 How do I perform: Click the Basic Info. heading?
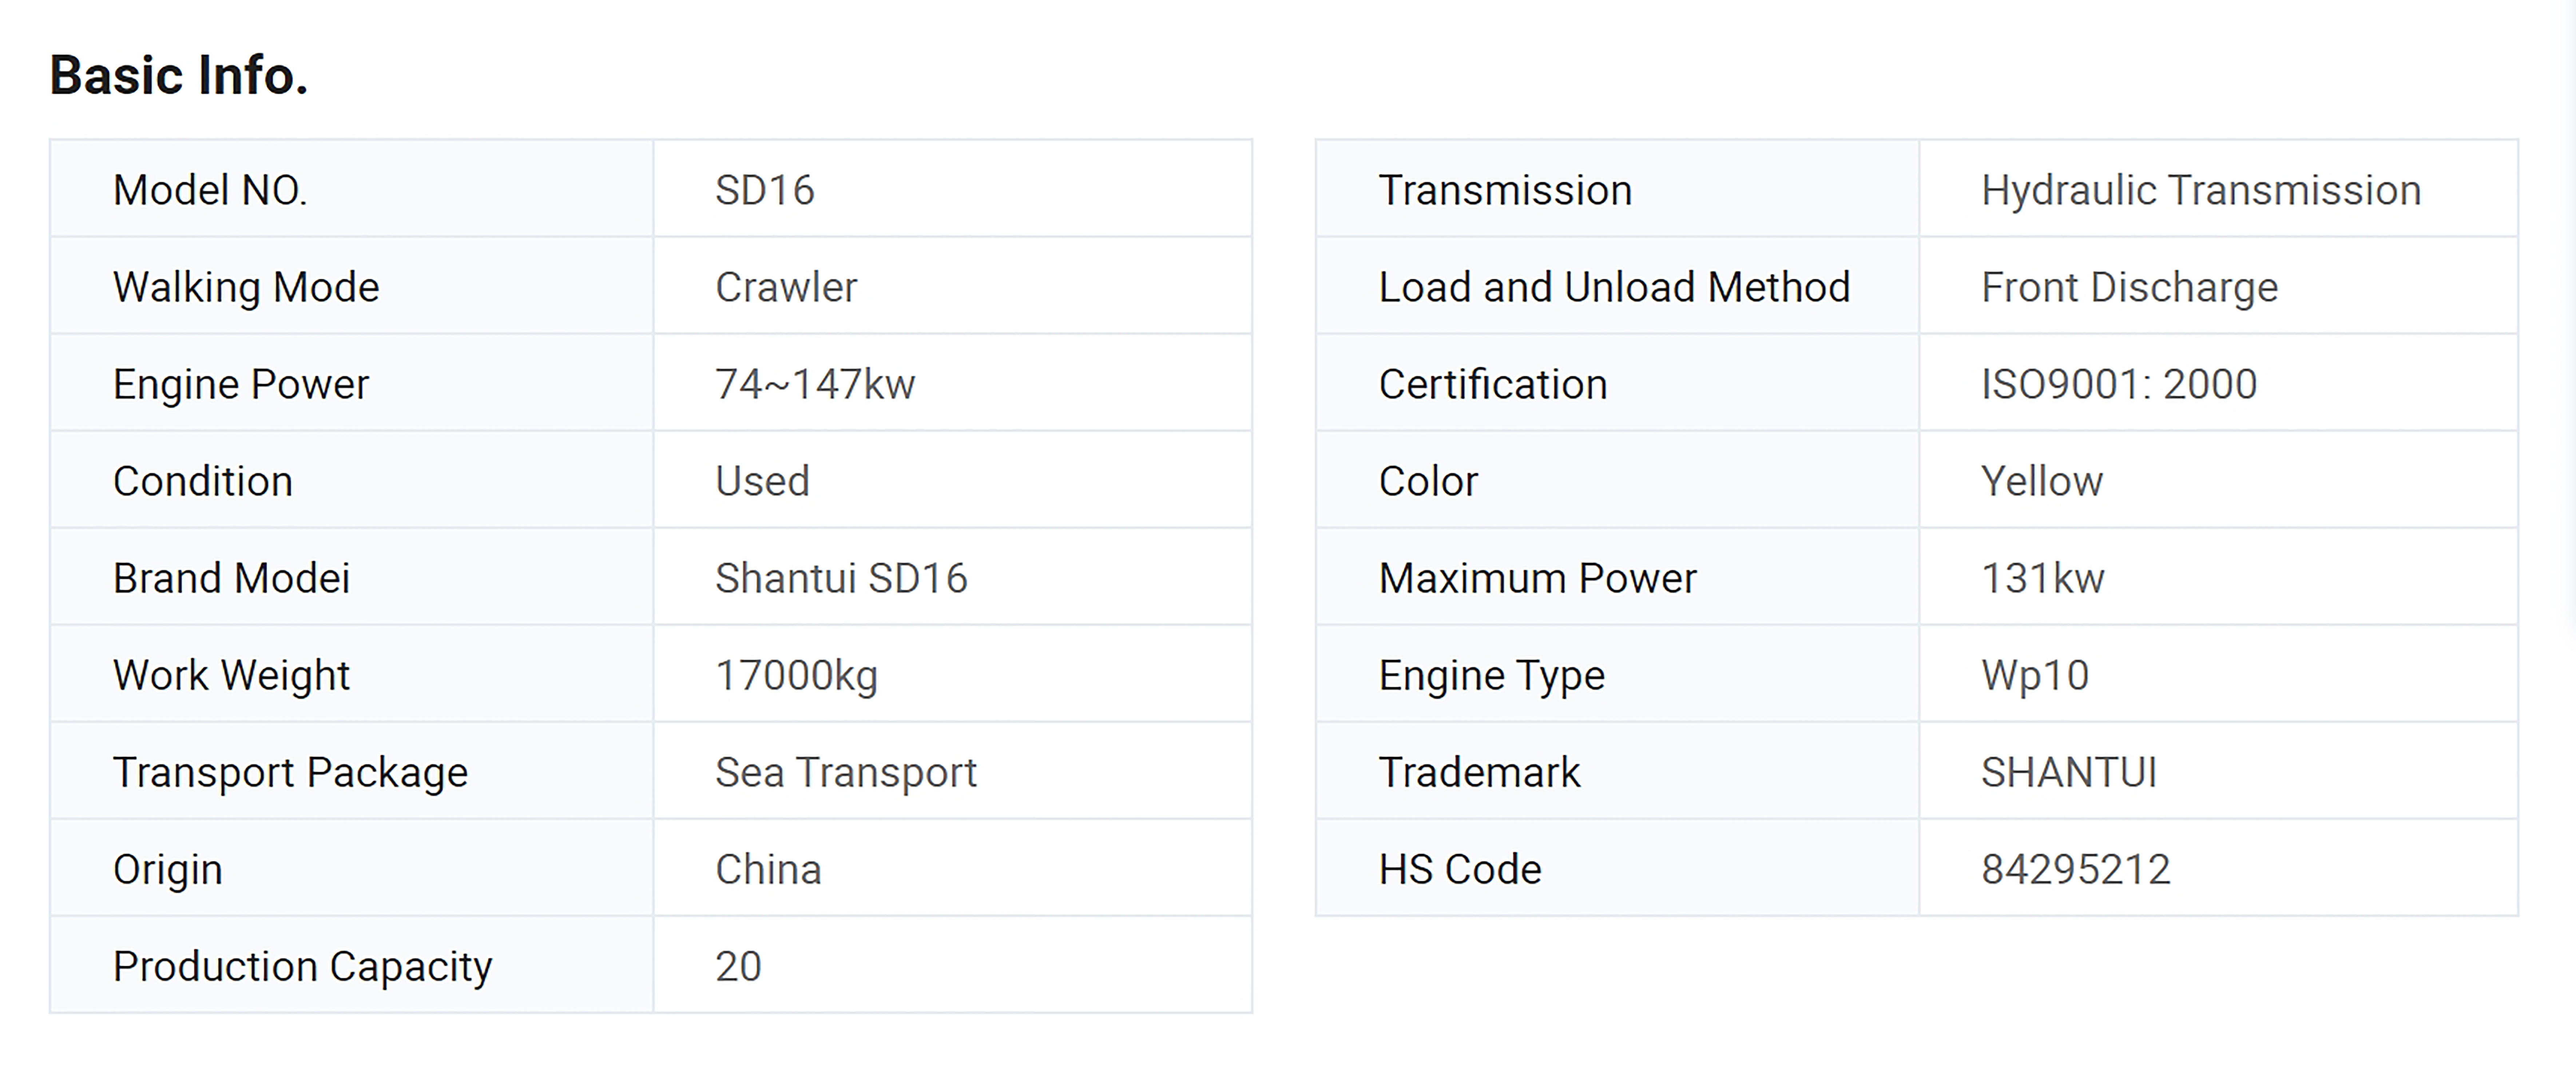click(x=179, y=76)
